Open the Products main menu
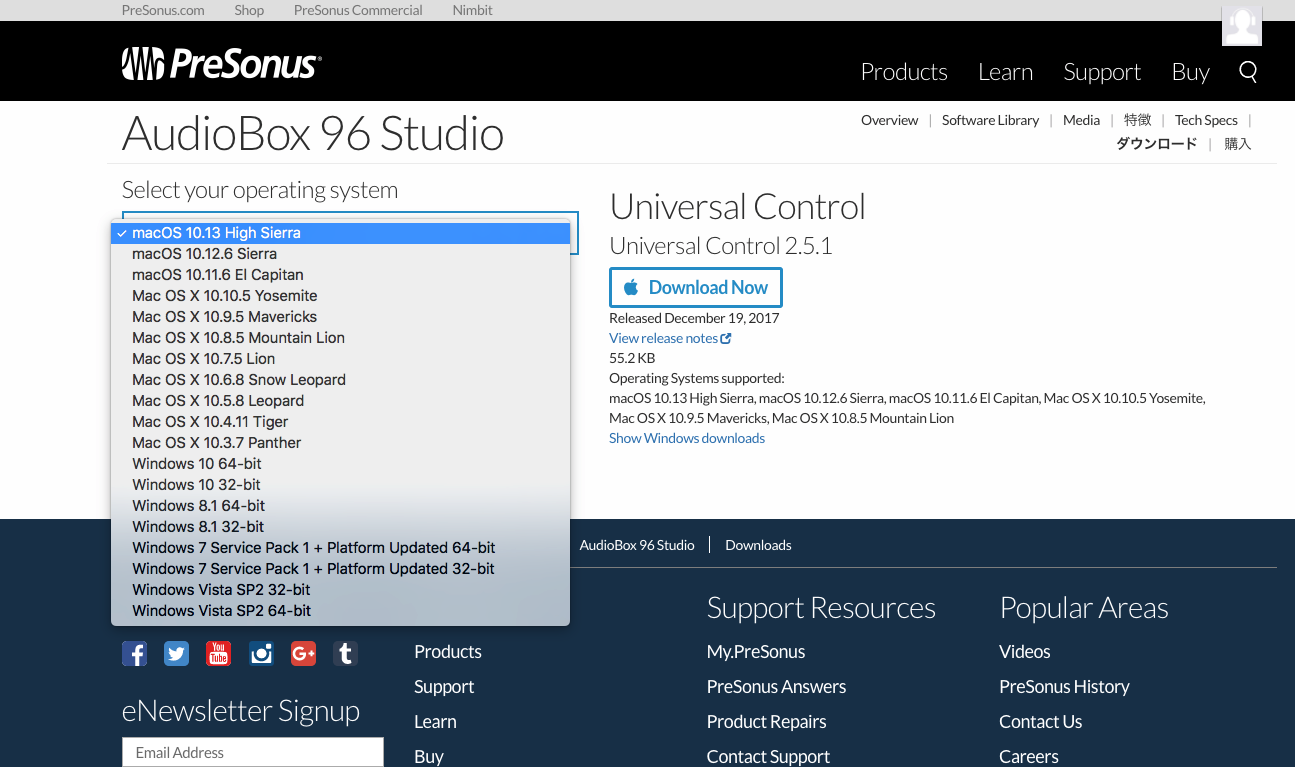Viewport: 1295px width, 767px height. 904,72
